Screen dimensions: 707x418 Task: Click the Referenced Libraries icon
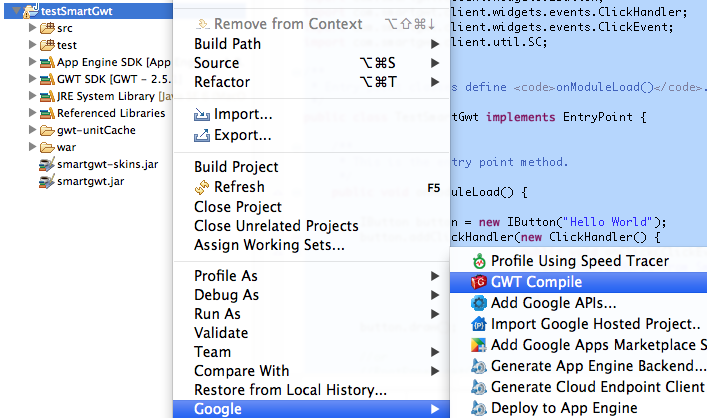pyautogui.click(x=47, y=113)
